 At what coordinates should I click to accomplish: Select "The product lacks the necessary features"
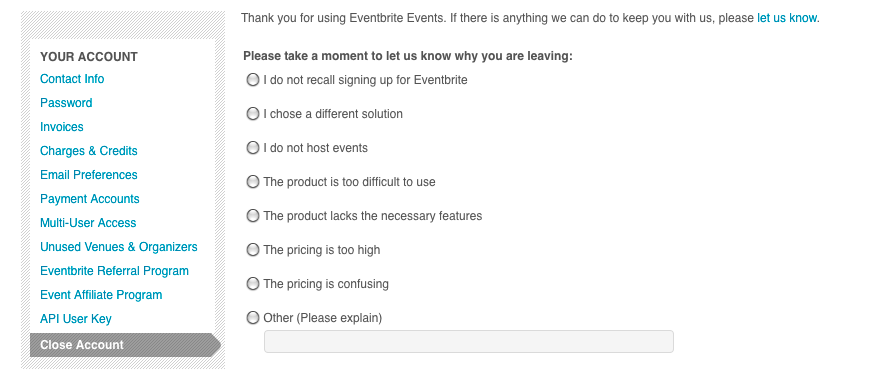click(253, 216)
